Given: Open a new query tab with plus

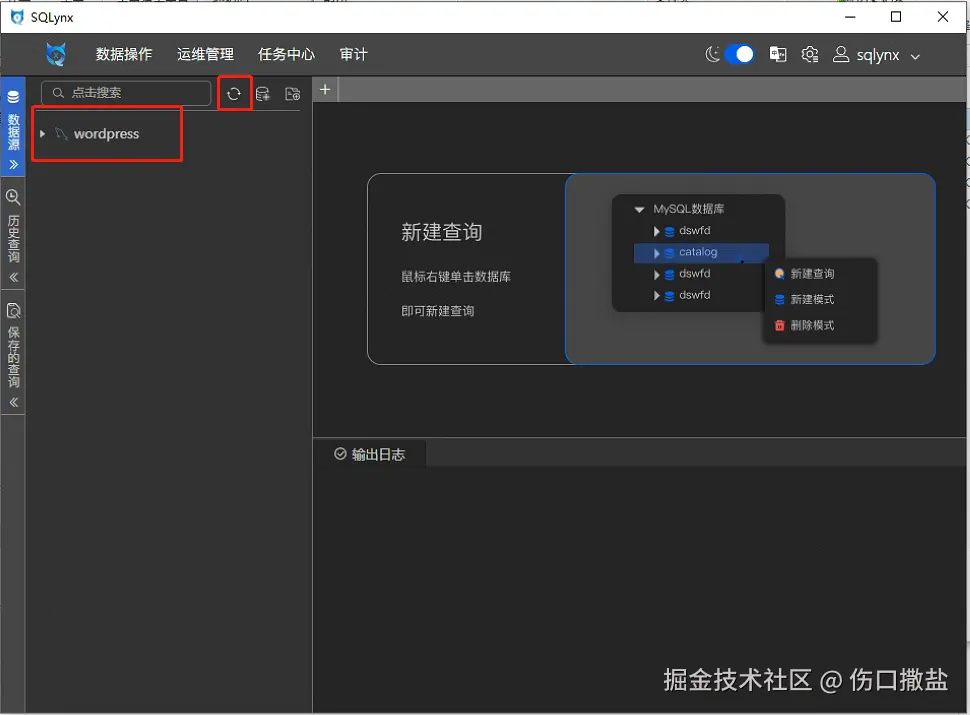Looking at the screenshot, I should [325, 90].
